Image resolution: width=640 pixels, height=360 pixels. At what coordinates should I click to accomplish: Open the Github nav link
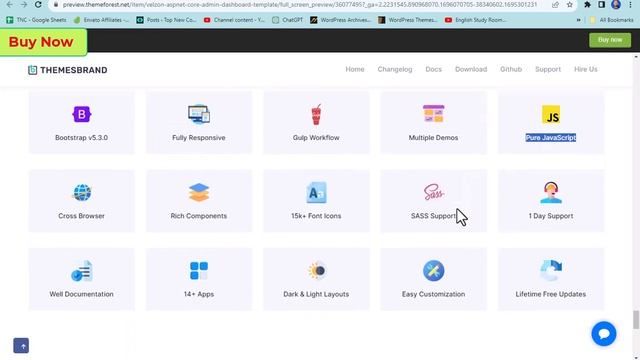[x=511, y=69]
